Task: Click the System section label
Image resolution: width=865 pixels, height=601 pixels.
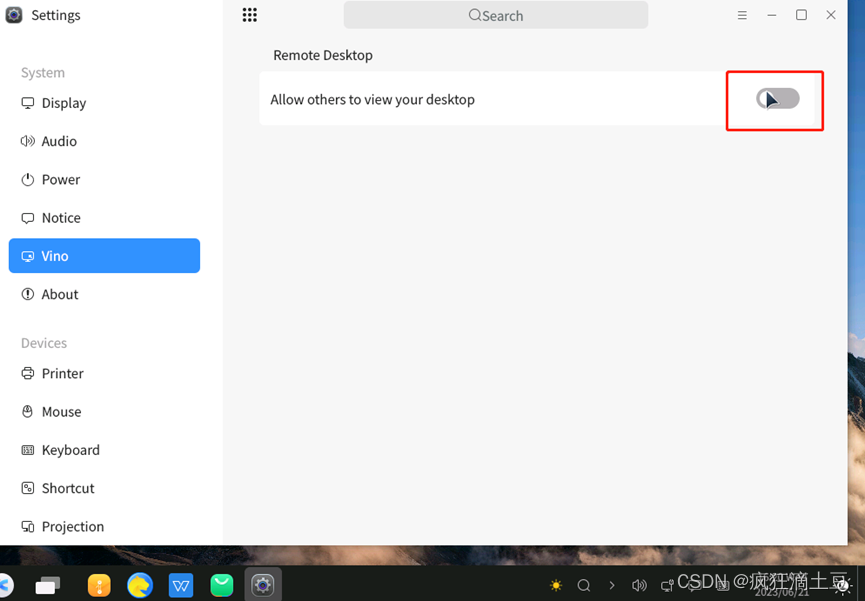Action: [x=43, y=73]
